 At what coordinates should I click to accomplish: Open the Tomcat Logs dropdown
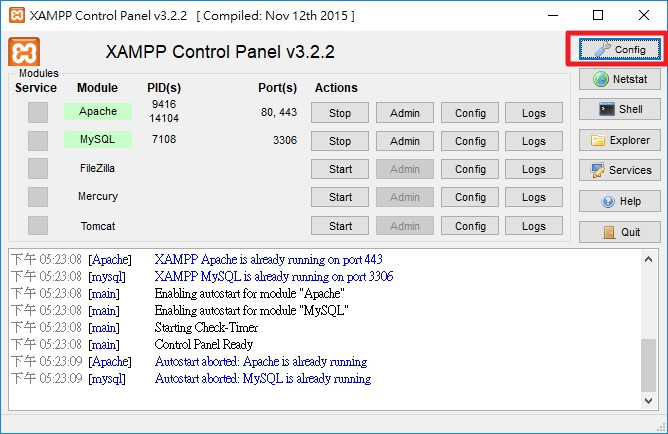(534, 226)
